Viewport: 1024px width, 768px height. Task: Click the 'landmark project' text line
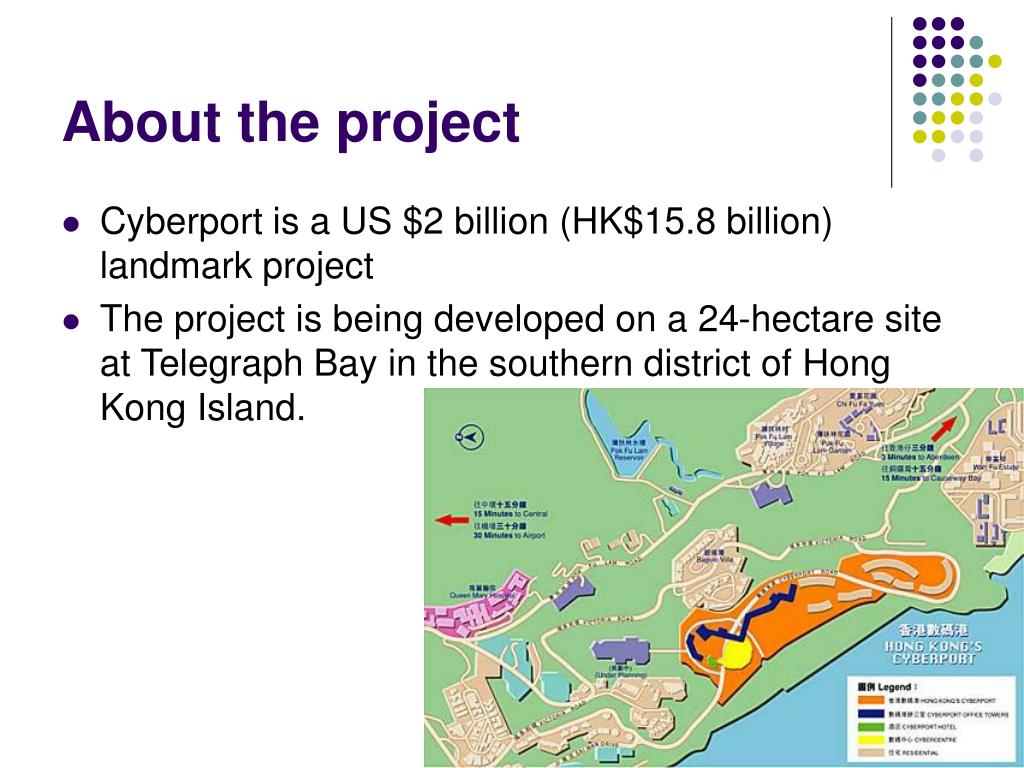(236, 266)
